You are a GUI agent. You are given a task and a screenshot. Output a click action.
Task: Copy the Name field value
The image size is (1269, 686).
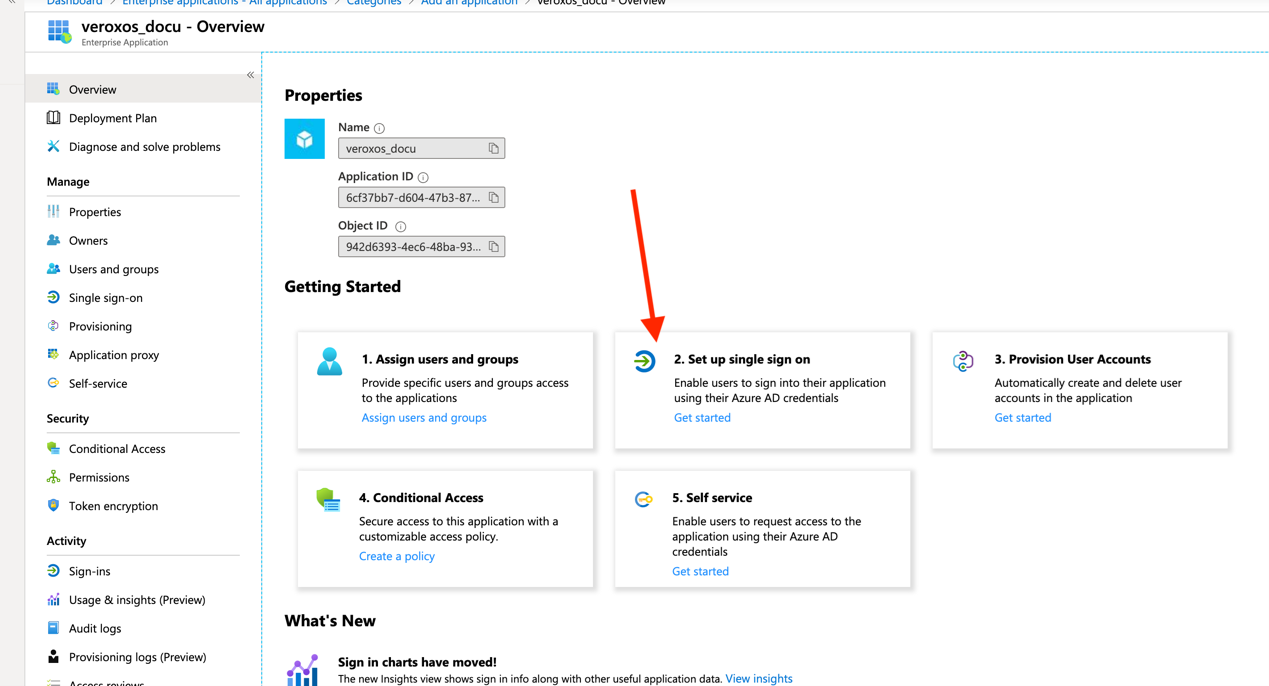point(493,148)
